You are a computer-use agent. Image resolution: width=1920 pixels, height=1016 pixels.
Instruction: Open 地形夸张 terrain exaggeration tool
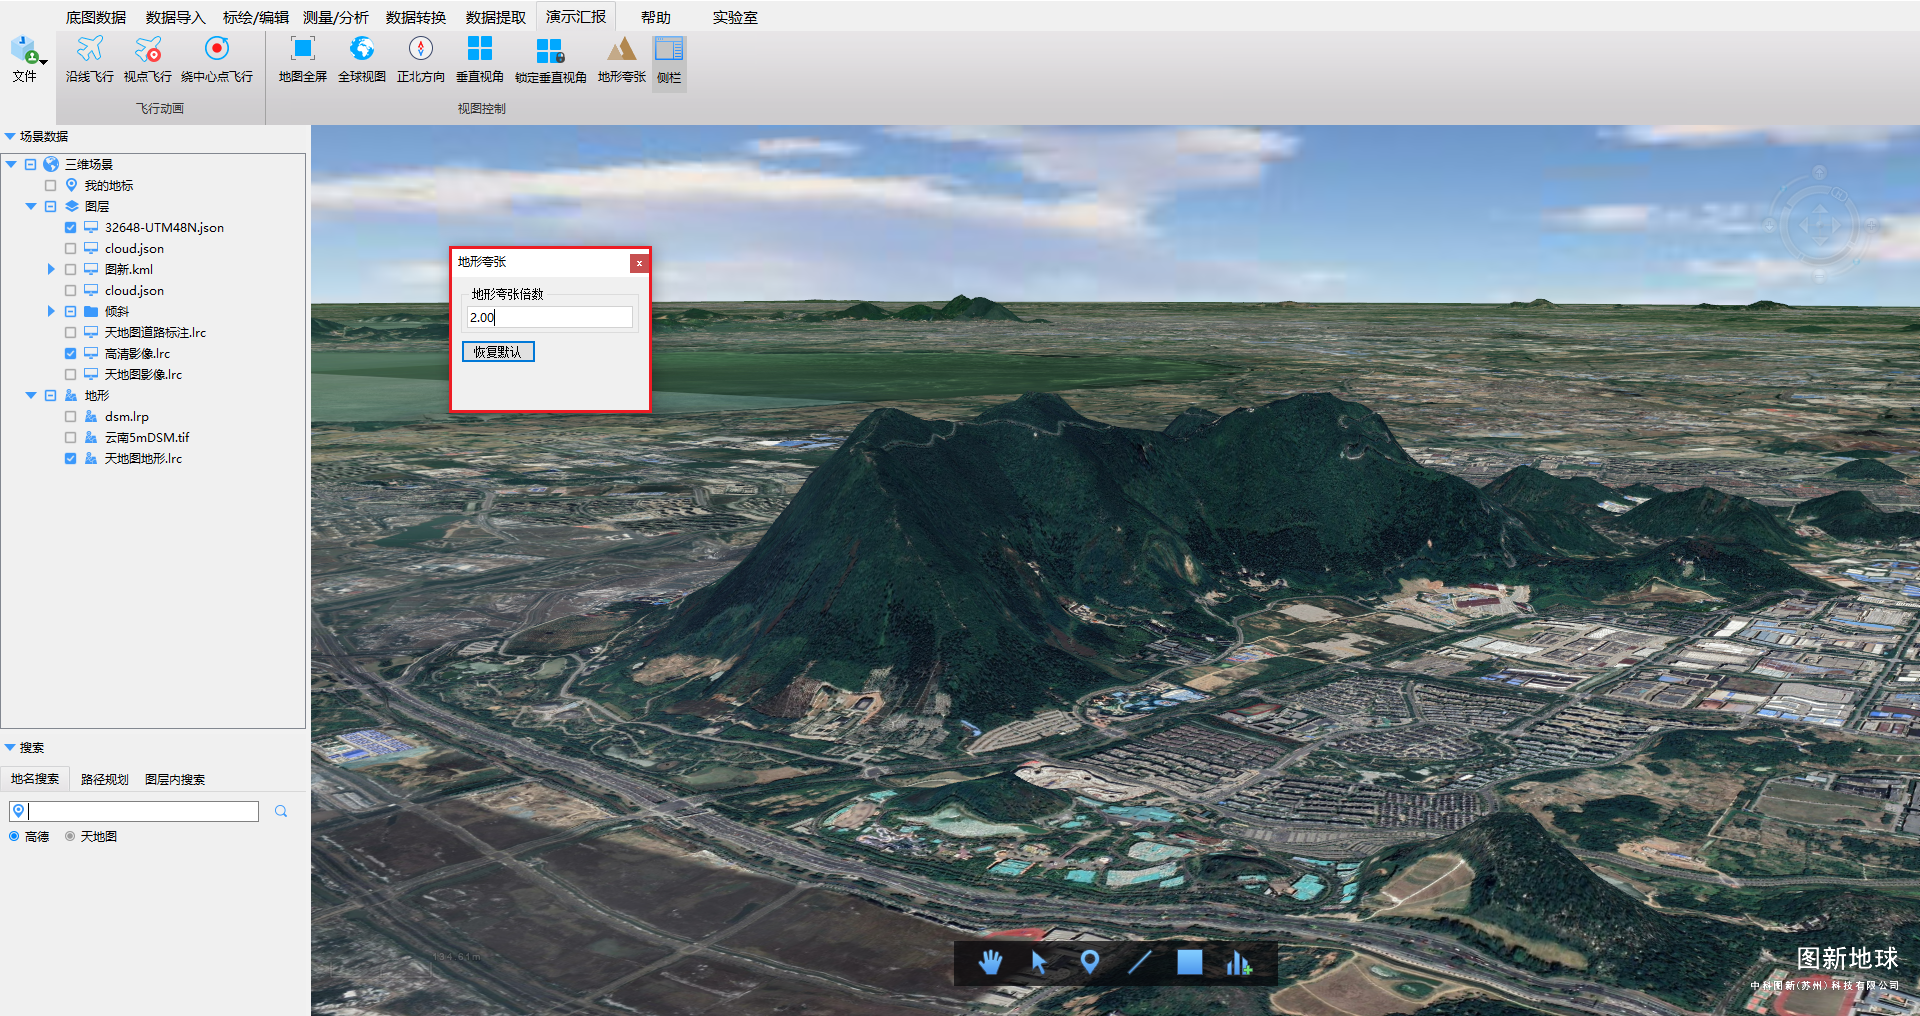coord(622,60)
